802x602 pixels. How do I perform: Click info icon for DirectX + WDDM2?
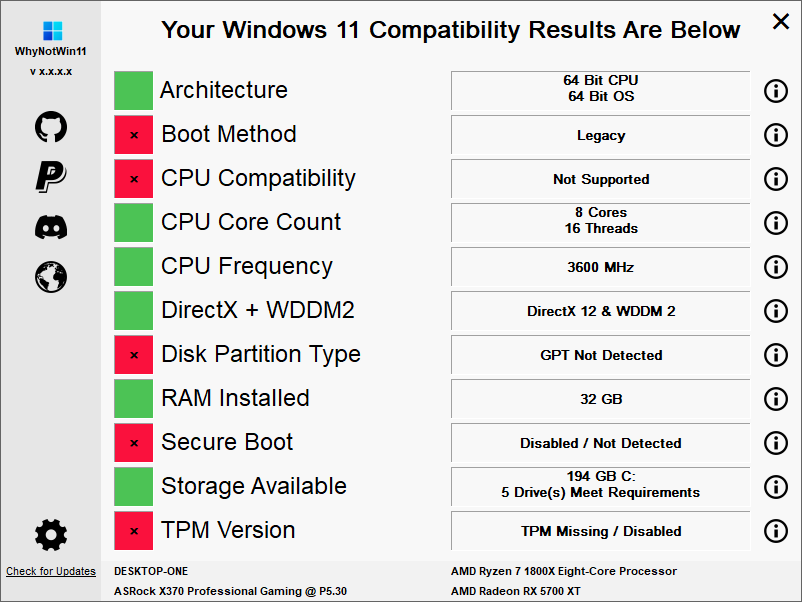(x=776, y=311)
